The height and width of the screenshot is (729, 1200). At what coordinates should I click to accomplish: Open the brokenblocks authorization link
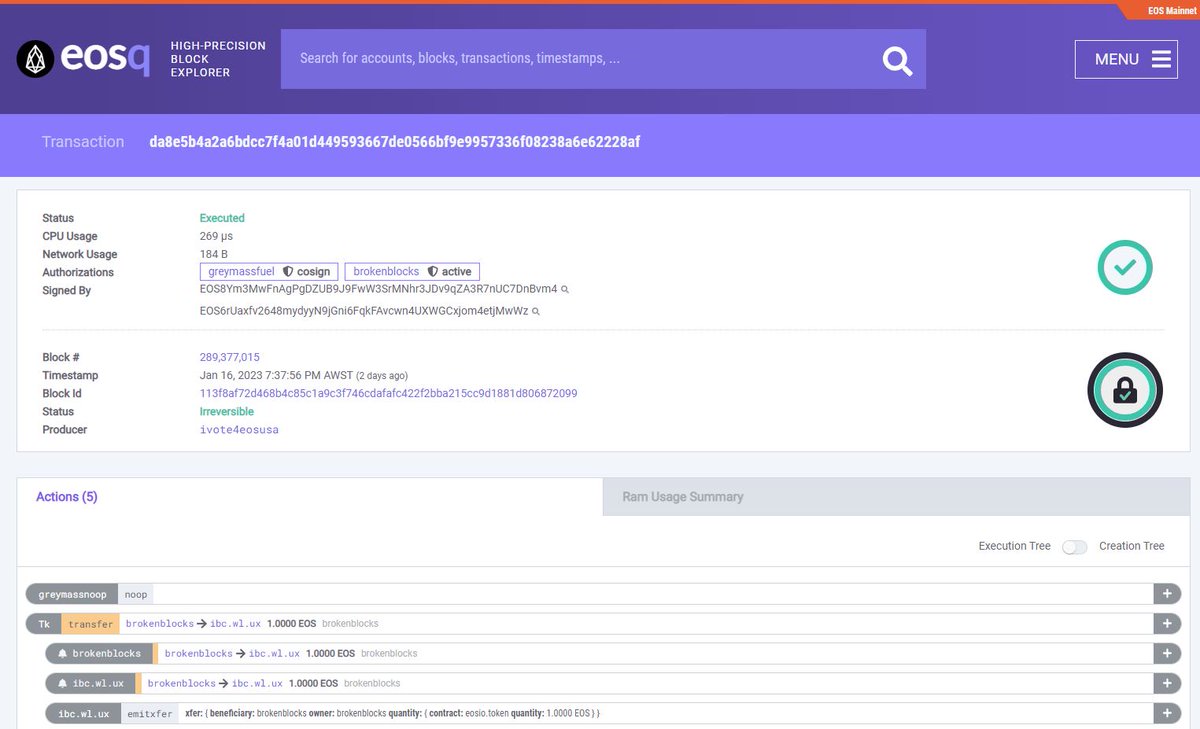(x=386, y=271)
